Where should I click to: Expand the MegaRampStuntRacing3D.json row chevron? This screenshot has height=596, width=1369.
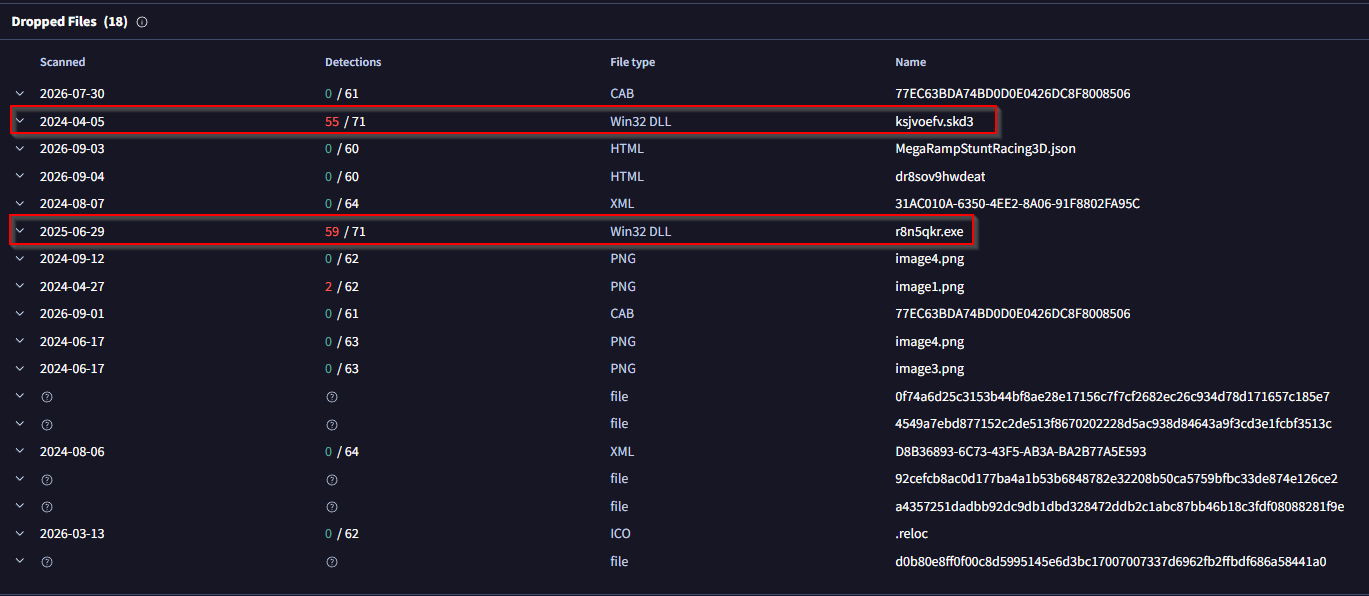(19, 149)
